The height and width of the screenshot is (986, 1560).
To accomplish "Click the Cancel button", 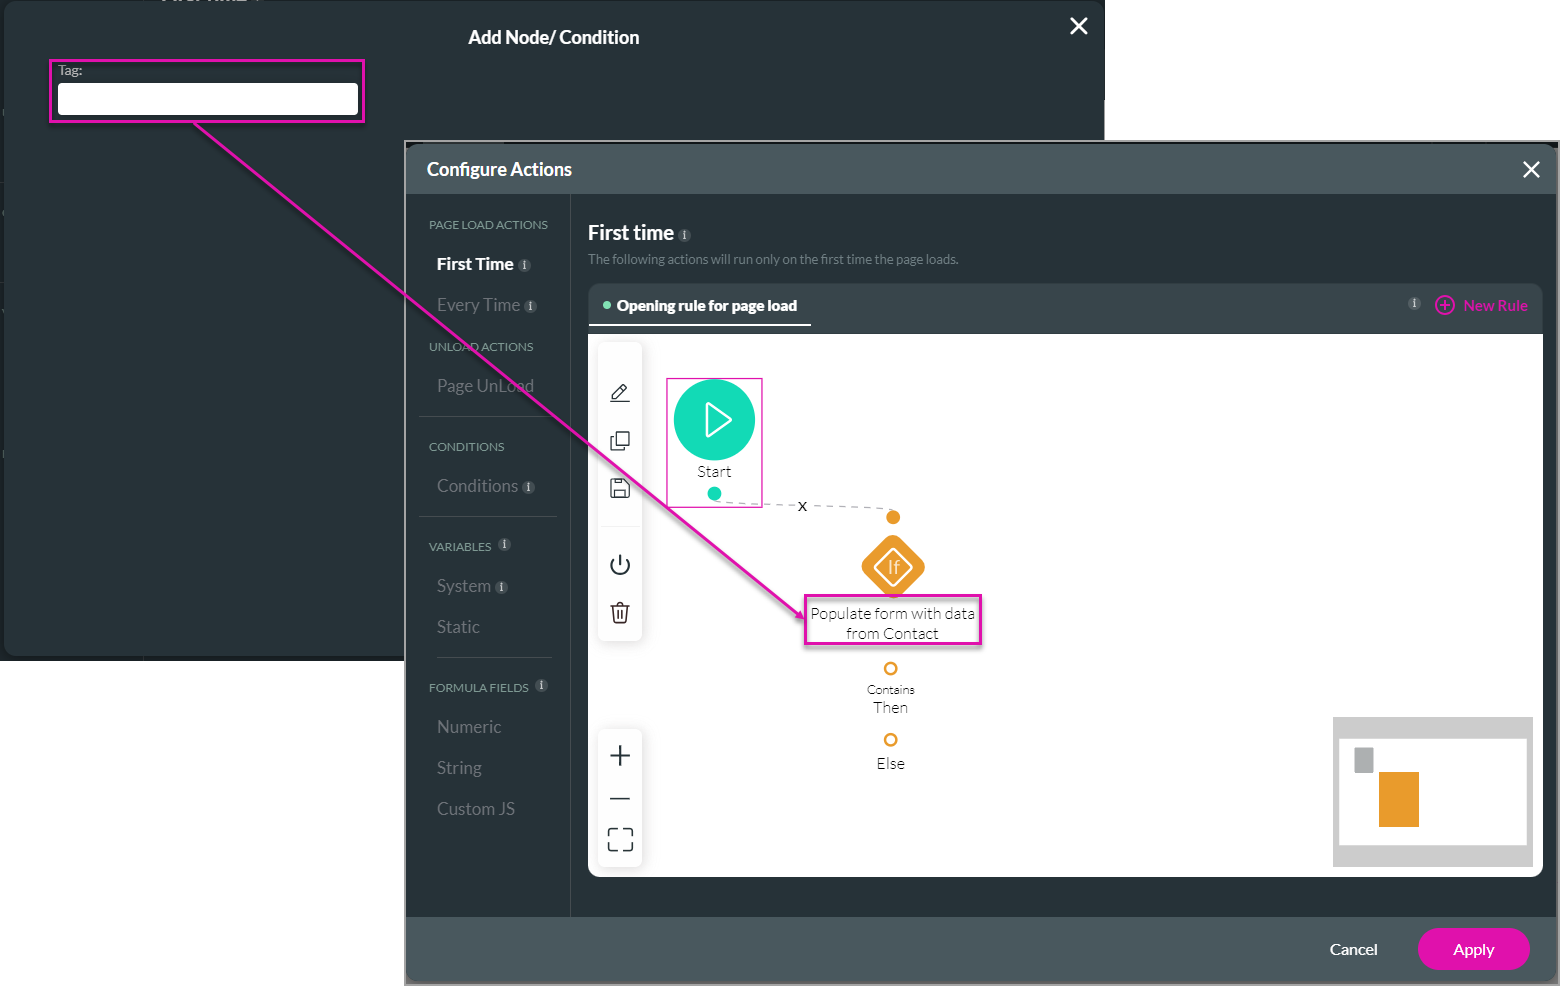I will click(1353, 949).
